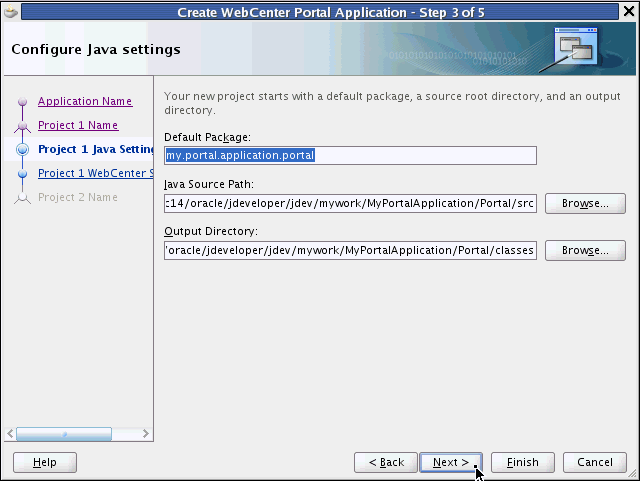Click the horizontal scrollbar thumb in step list

click(x=64, y=434)
